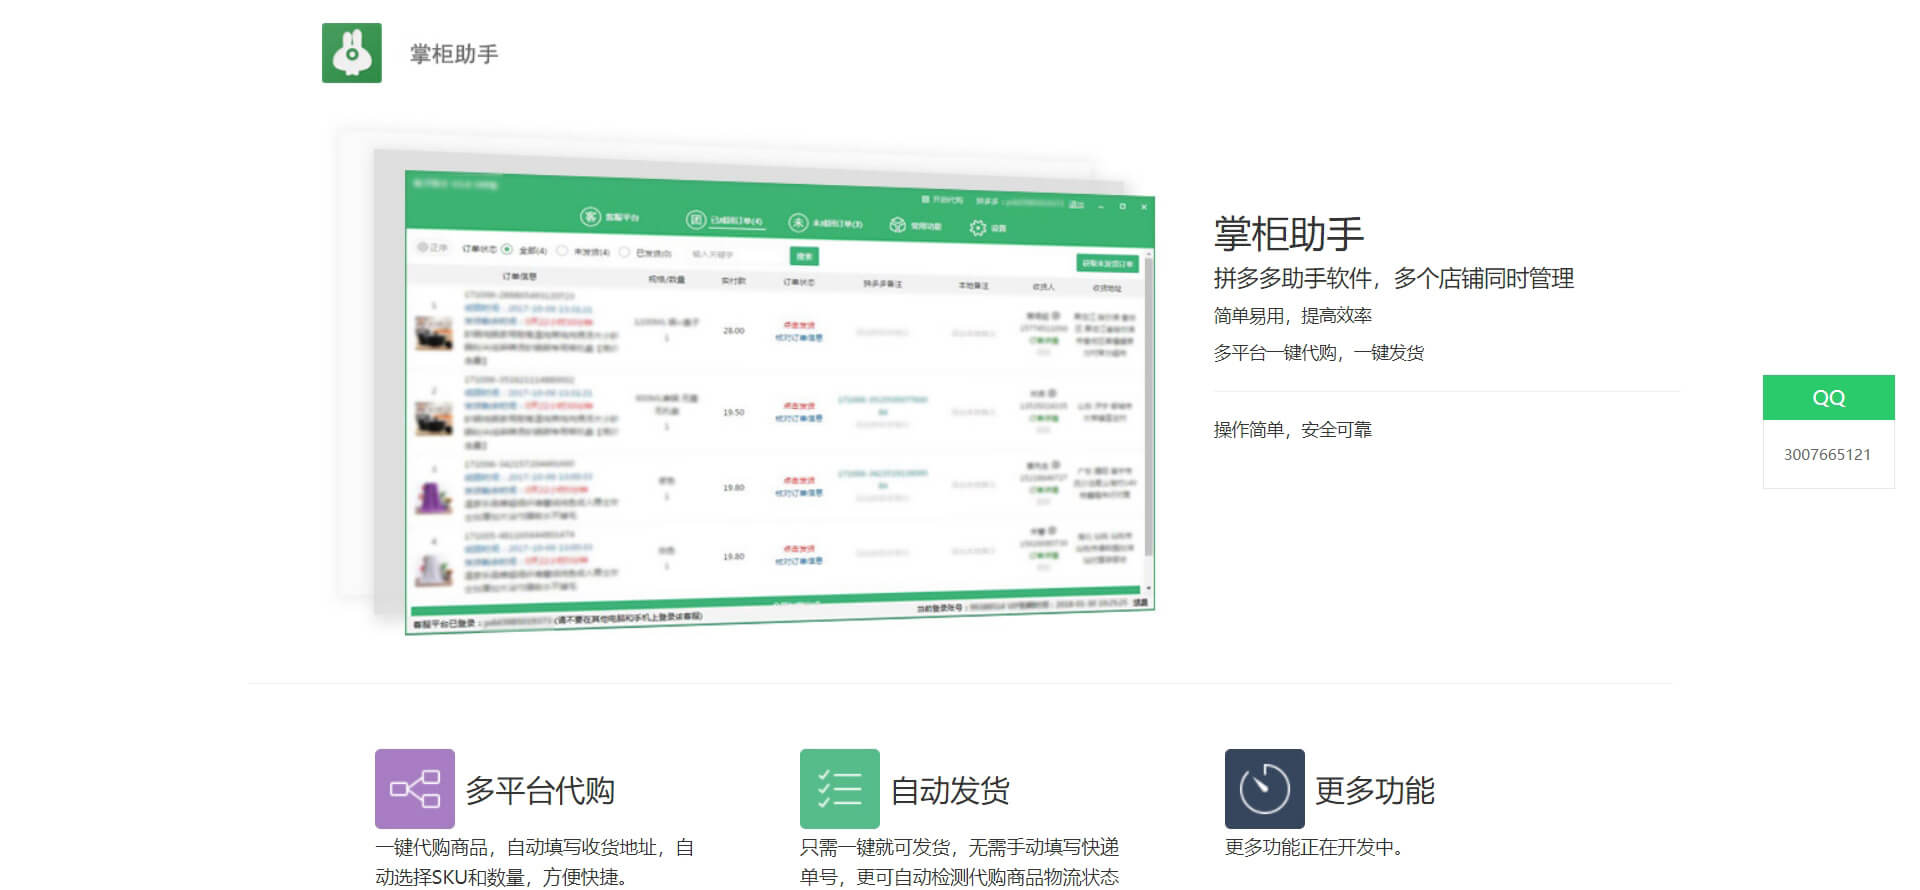Click the green QQ contact button
The width and height of the screenshot is (1920, 890).
[x=1828, y=397]
